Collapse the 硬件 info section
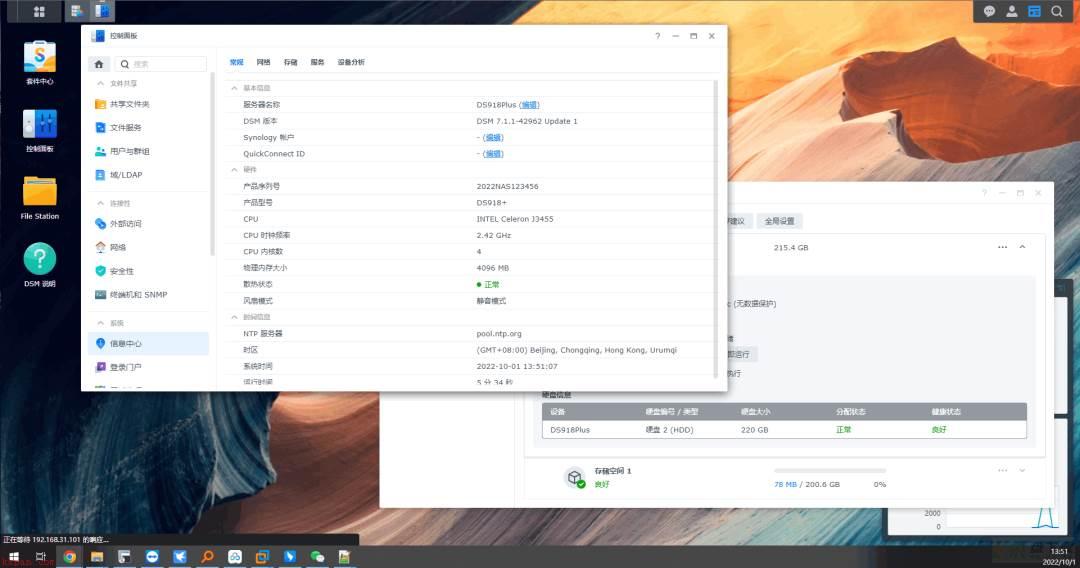Screen dimensions: 1080x568 [x=234, y=169]
